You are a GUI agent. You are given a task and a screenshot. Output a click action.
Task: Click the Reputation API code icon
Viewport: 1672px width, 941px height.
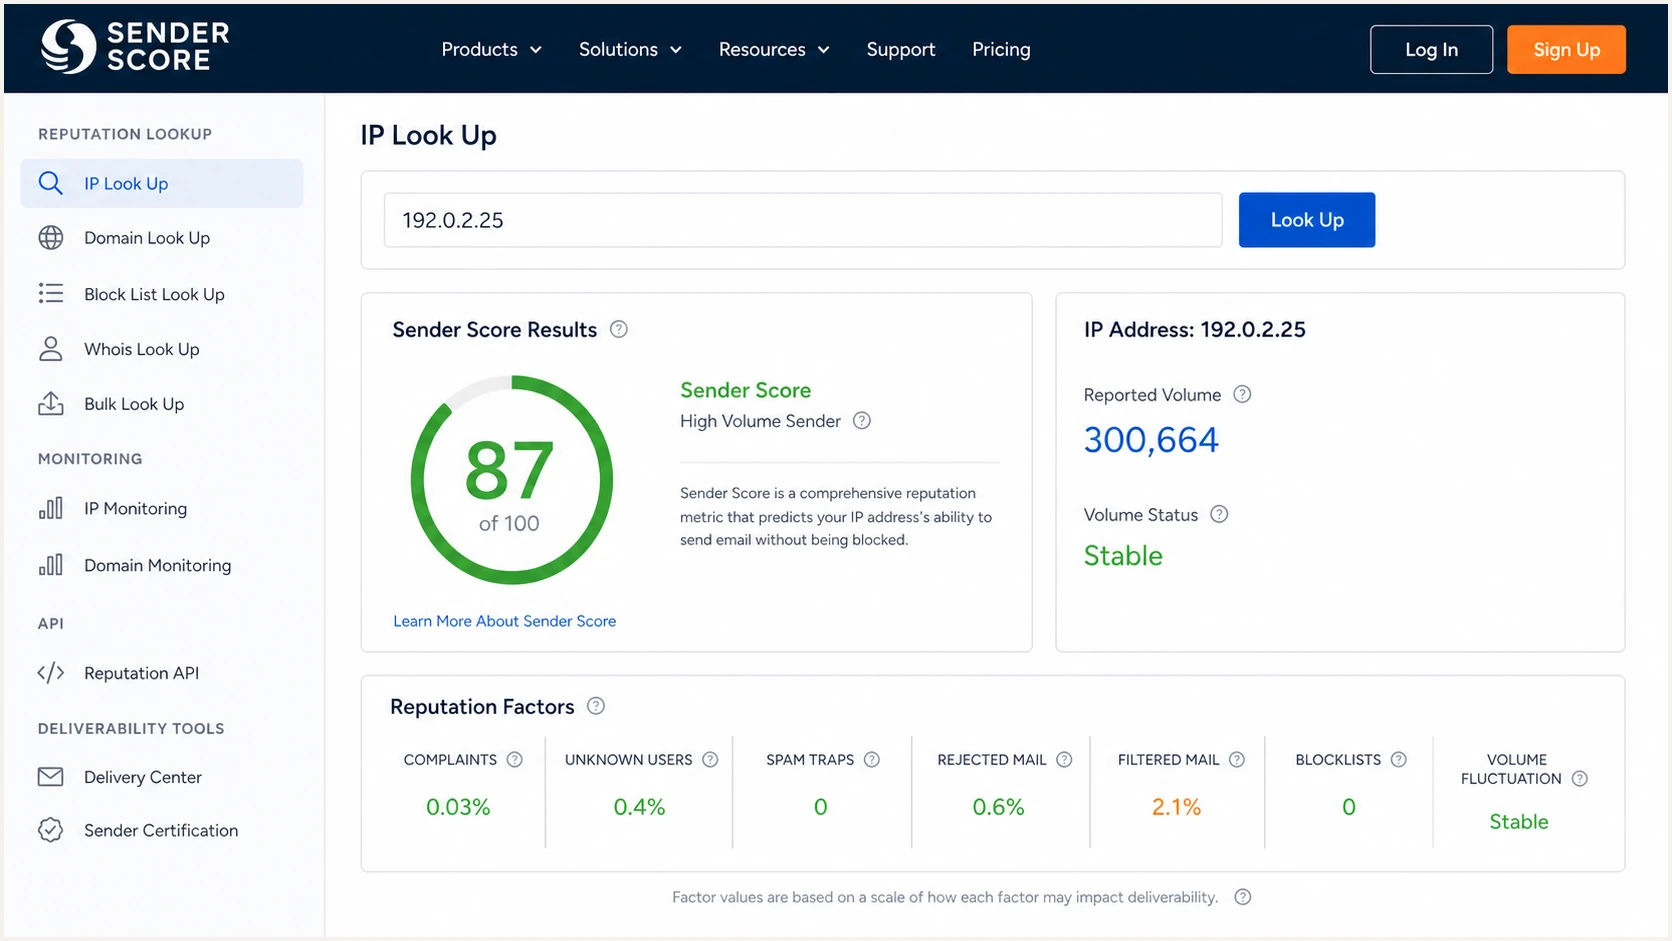click(51, 673)
